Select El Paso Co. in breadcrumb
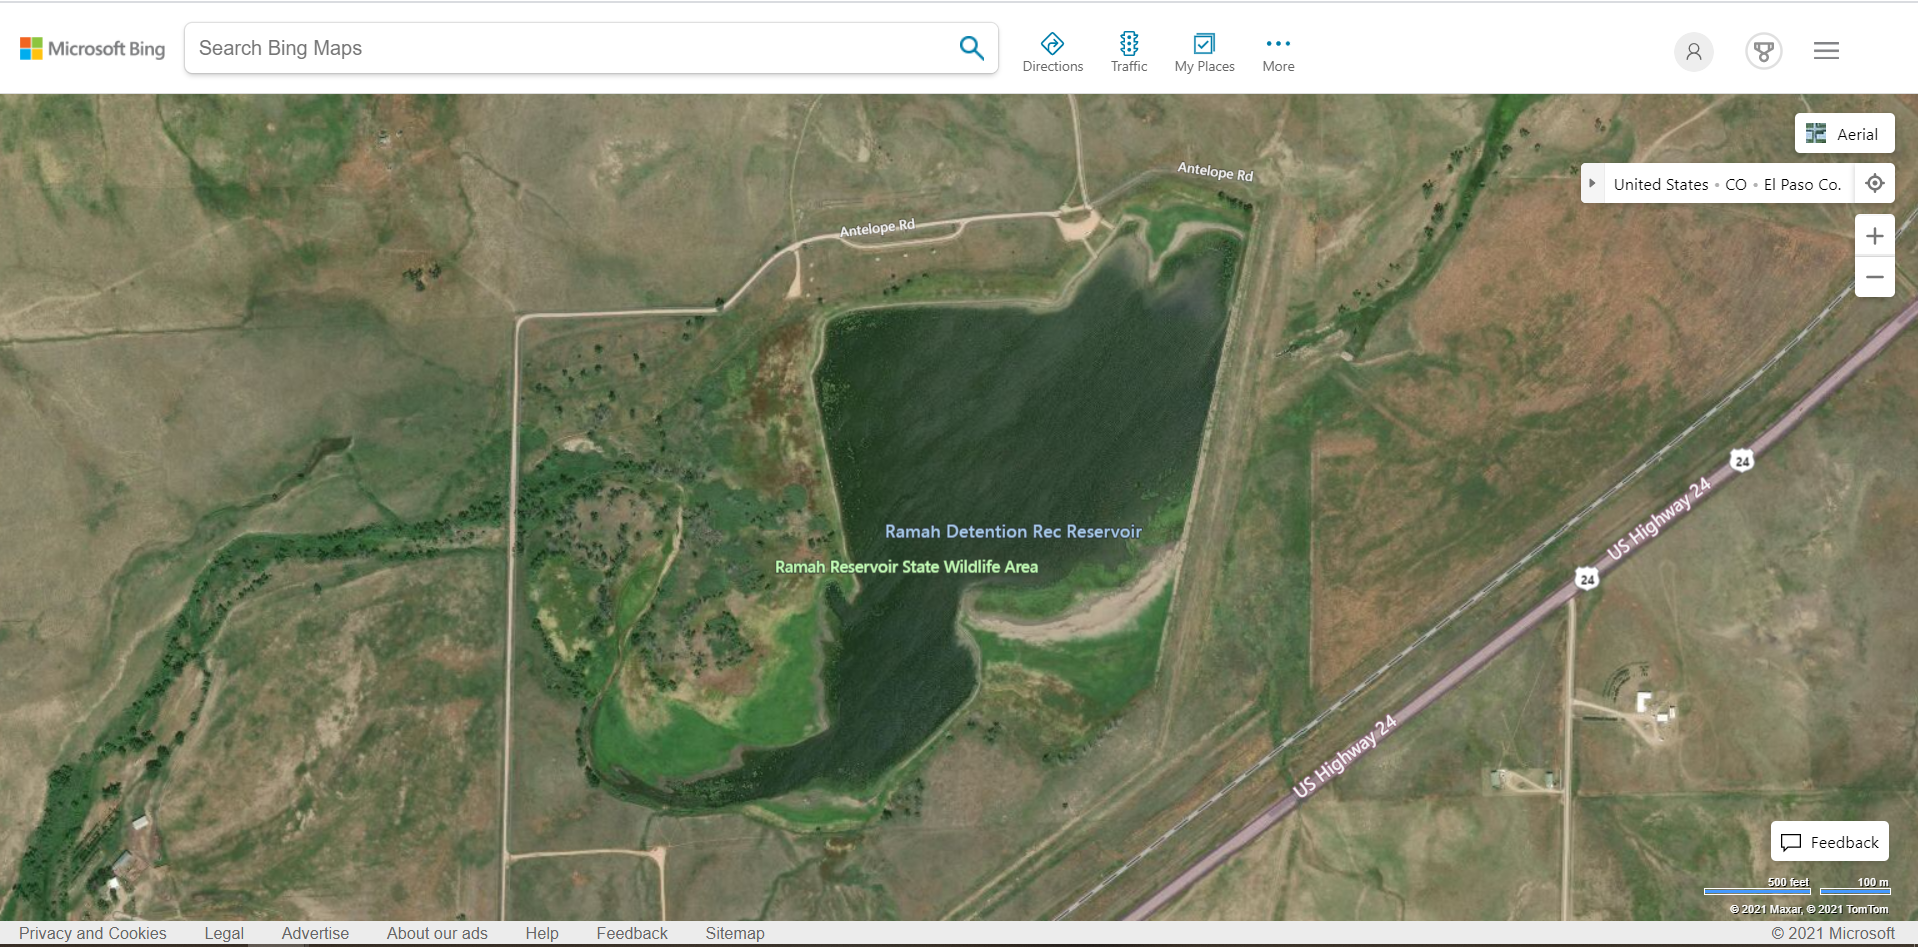The height and width of the screenshot is (947, 1918). tap(1802, 184)
